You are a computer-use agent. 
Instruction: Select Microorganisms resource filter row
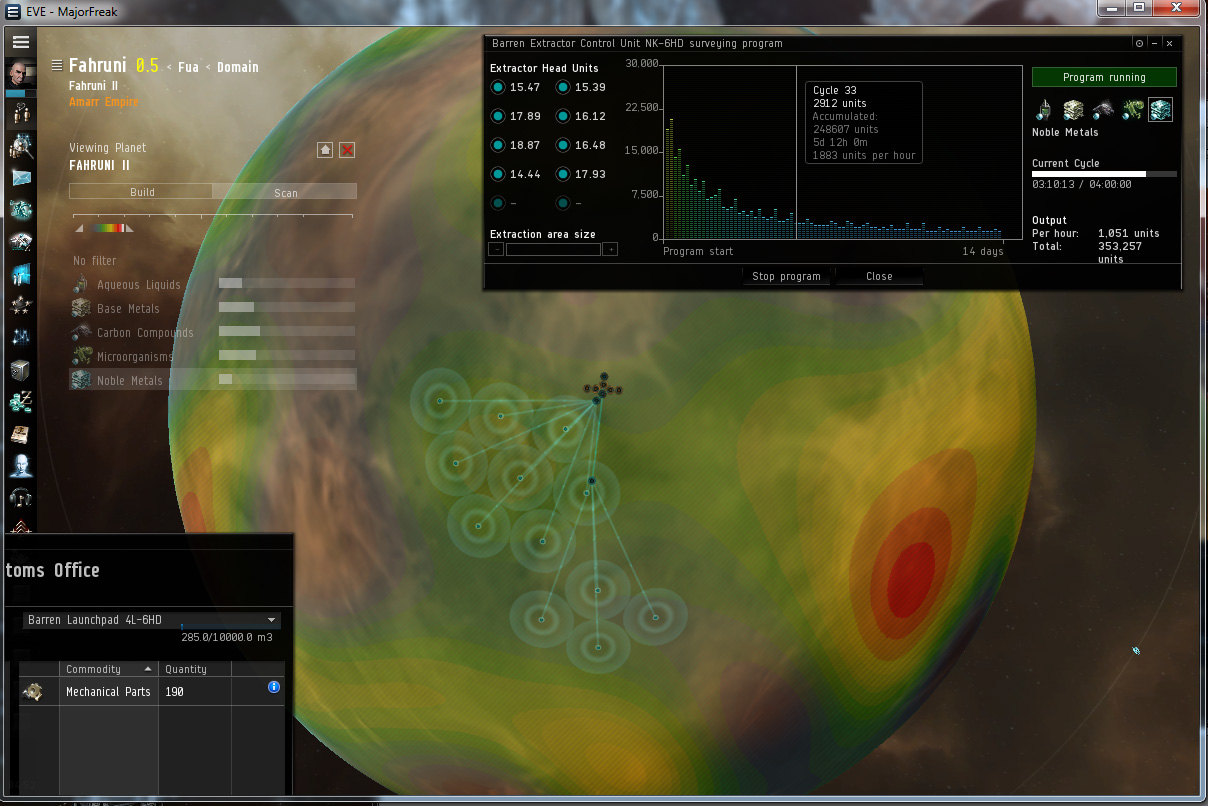[212, 357]
